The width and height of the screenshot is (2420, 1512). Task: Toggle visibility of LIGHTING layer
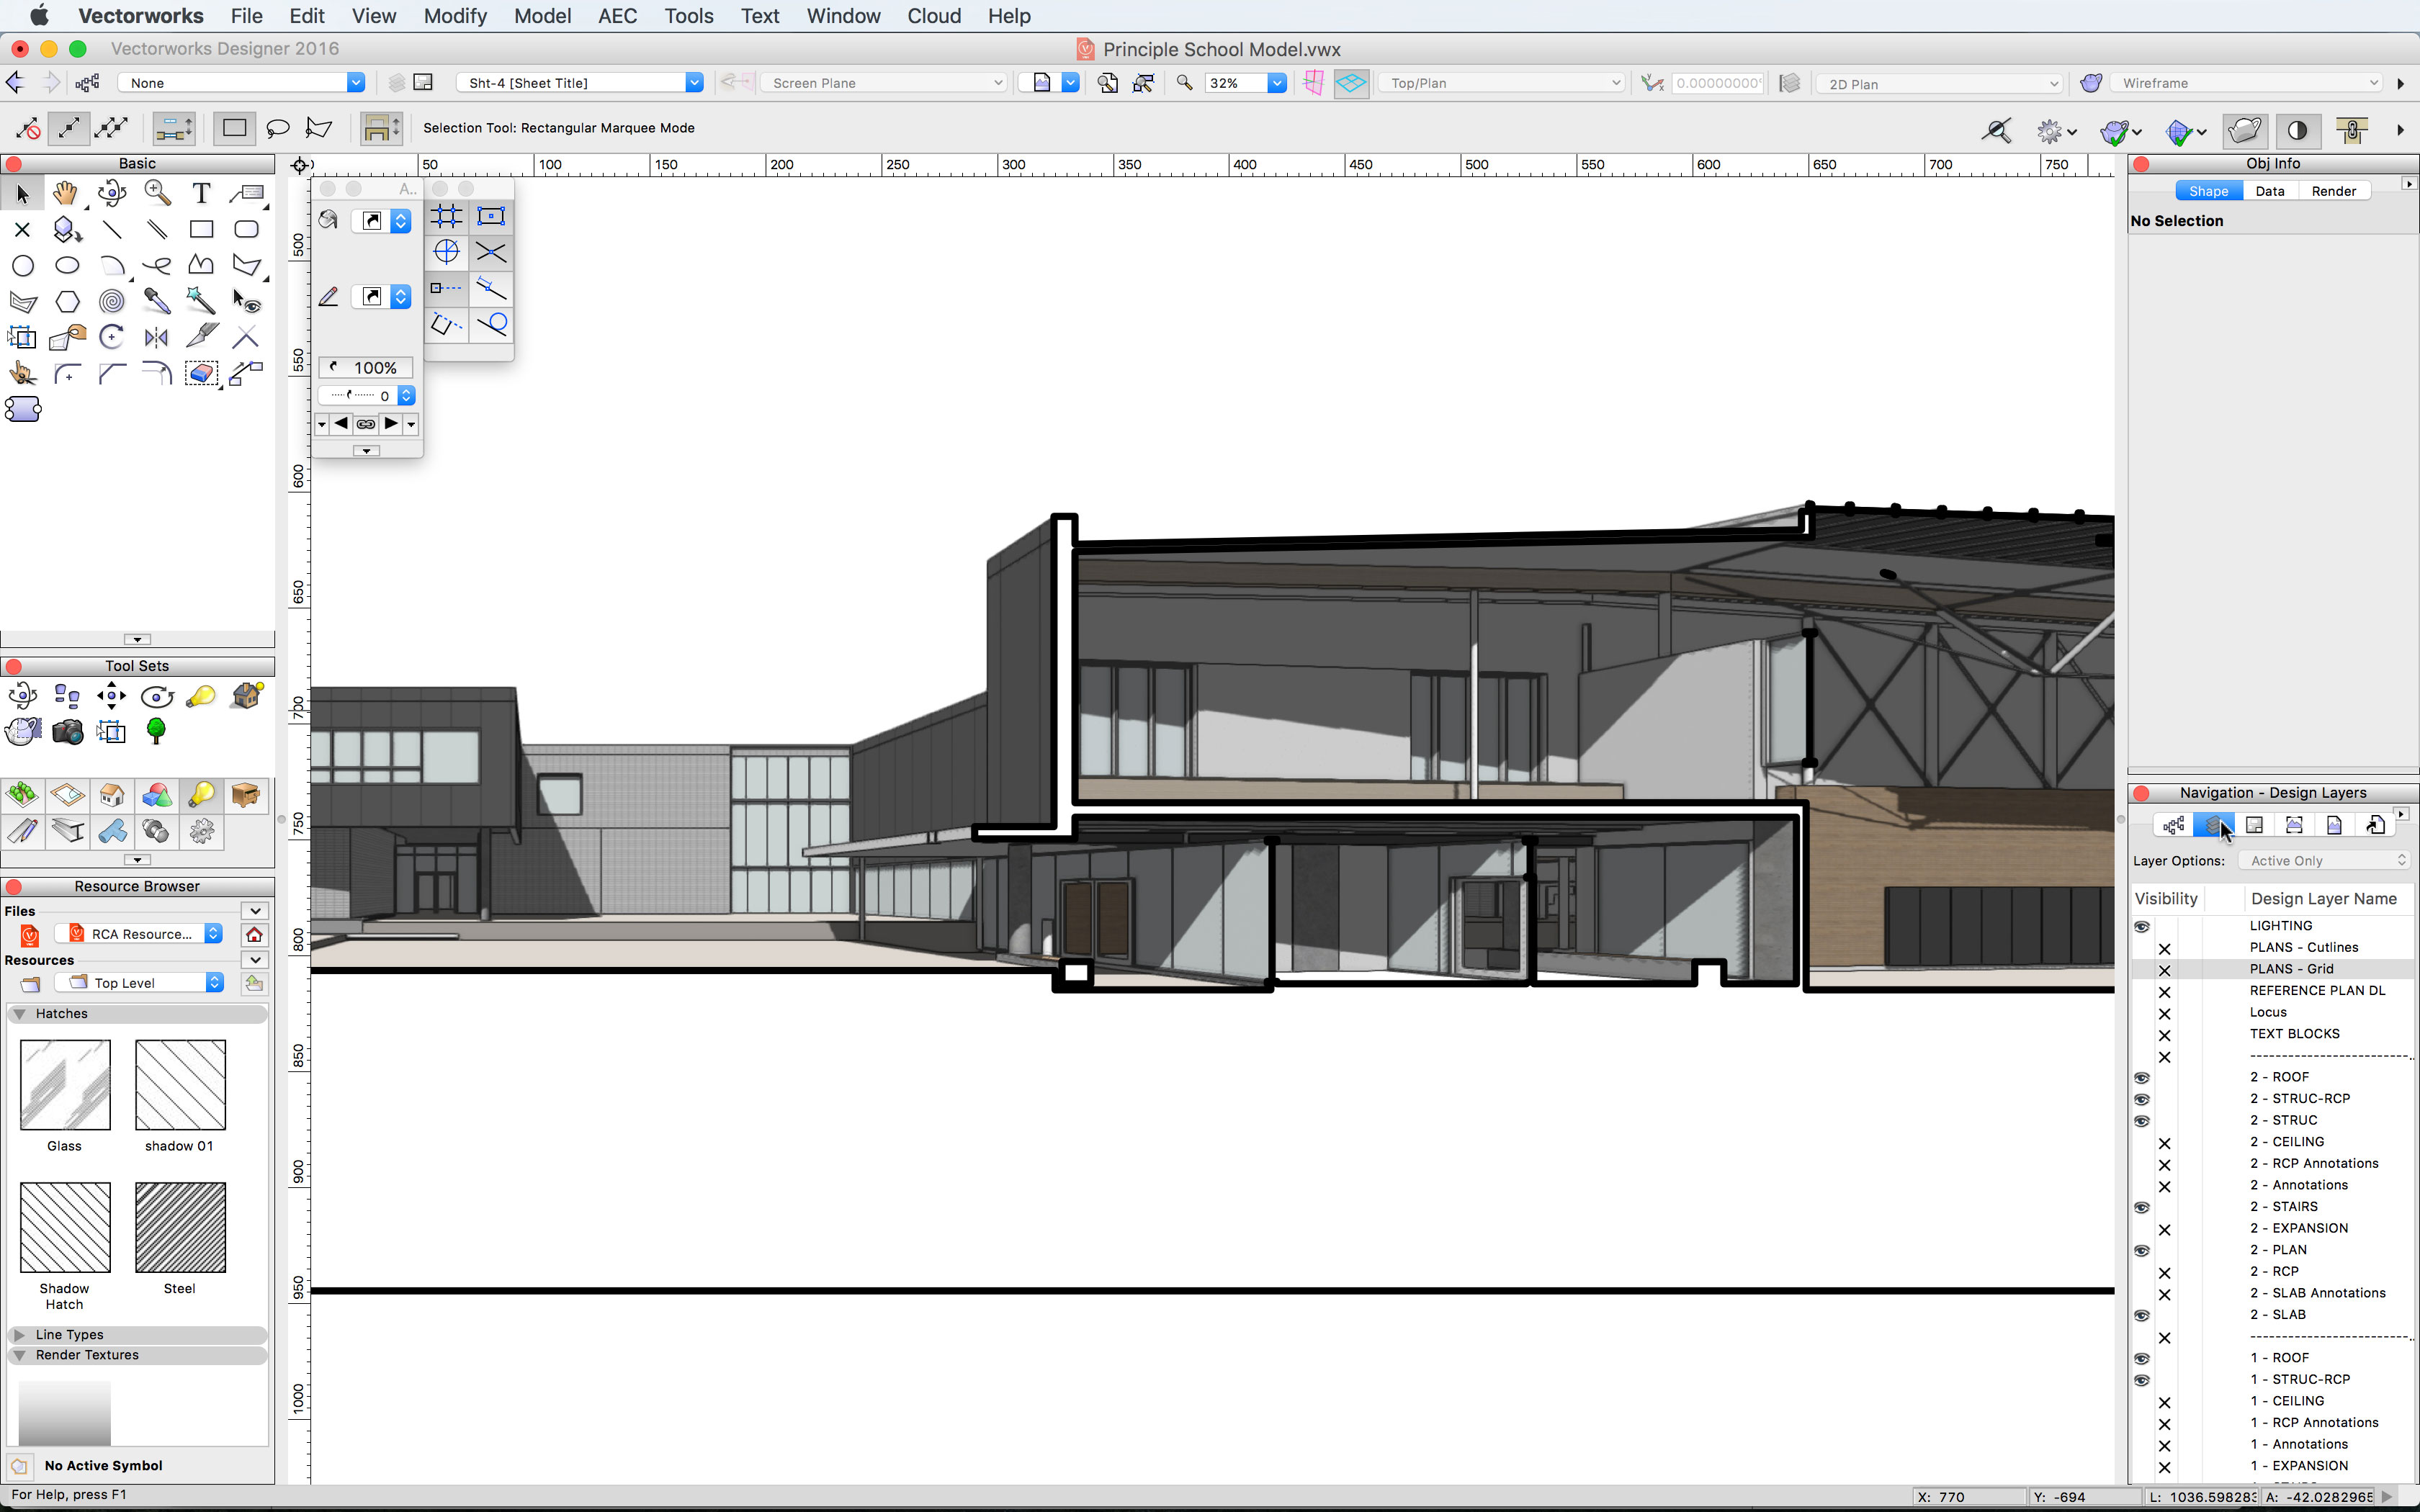[x=2141, y=926]
